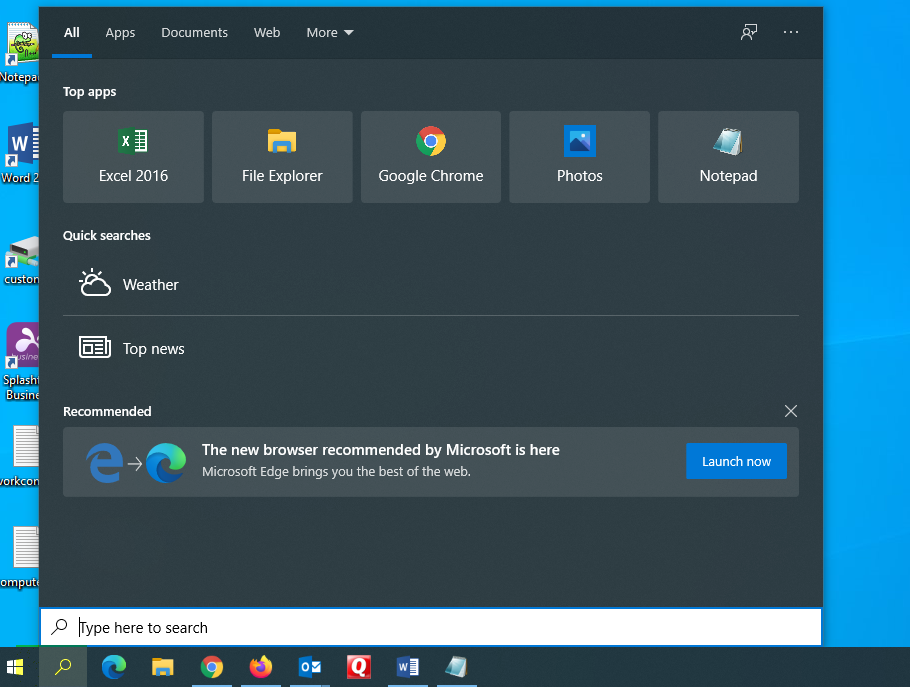Open the Photos app tile
The width and height of the screenshot is (910, 687).
coord(579,157)
